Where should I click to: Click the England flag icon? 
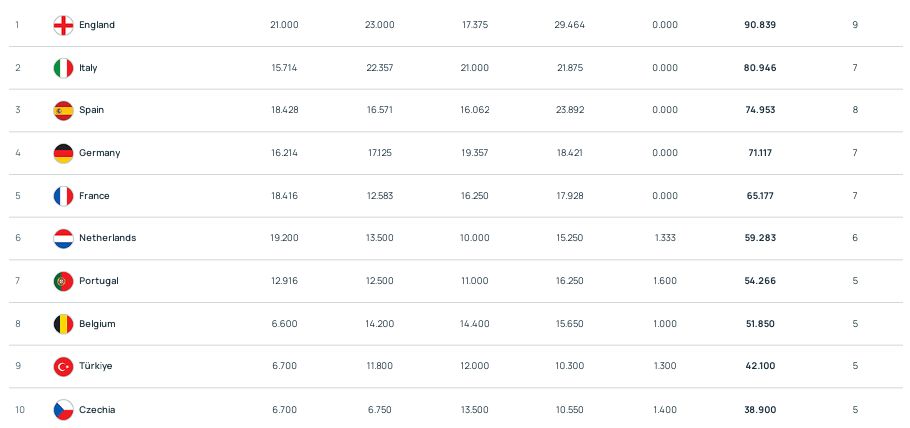(63, 25)
